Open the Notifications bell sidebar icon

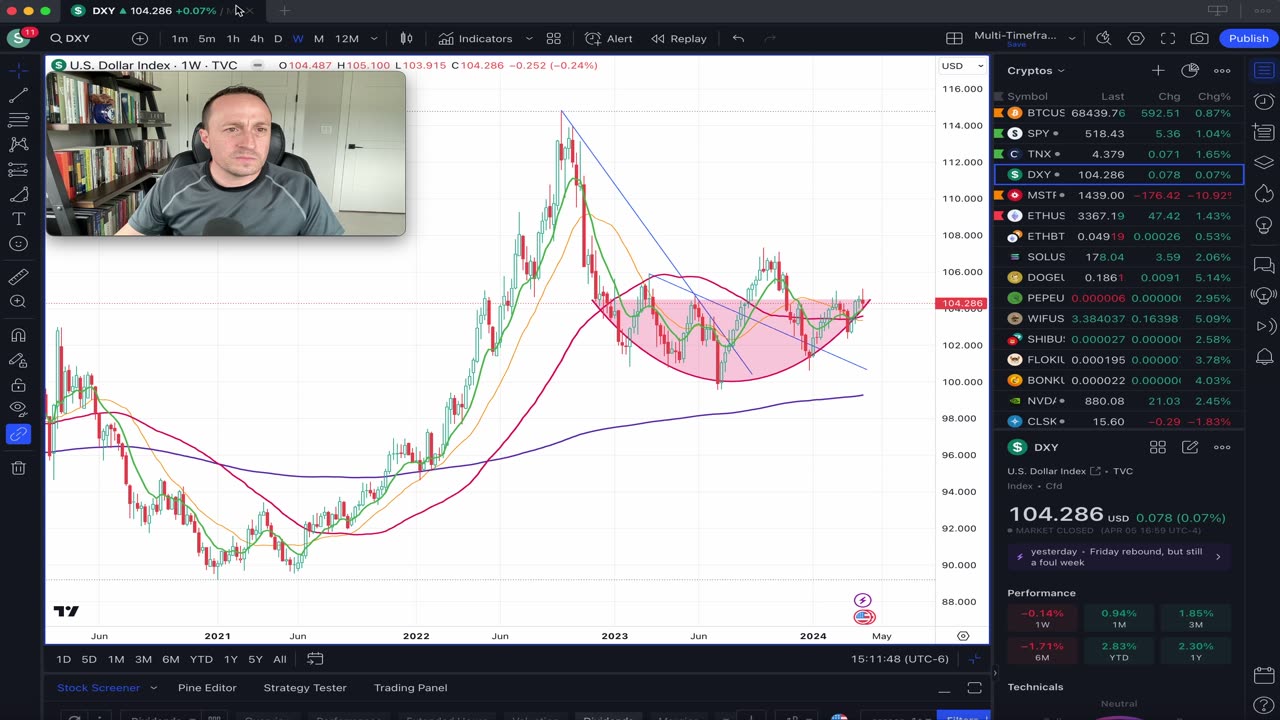[x=1264, y=357]
